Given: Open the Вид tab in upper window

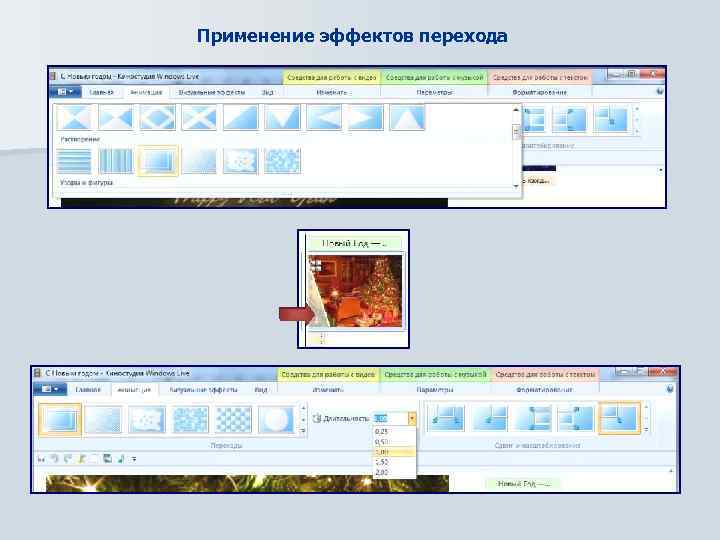Looking at the screenshot, I should pyautogui.click(x=268, y=92).
